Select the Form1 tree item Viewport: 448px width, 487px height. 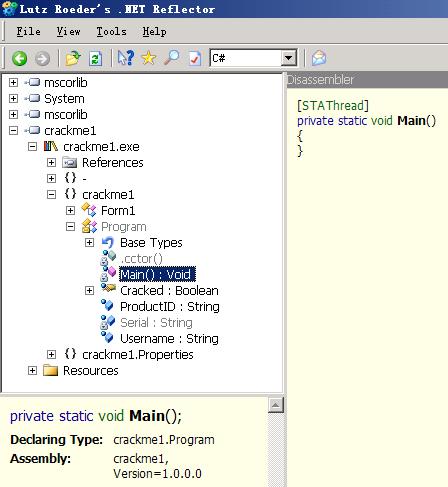click(118, 211)
